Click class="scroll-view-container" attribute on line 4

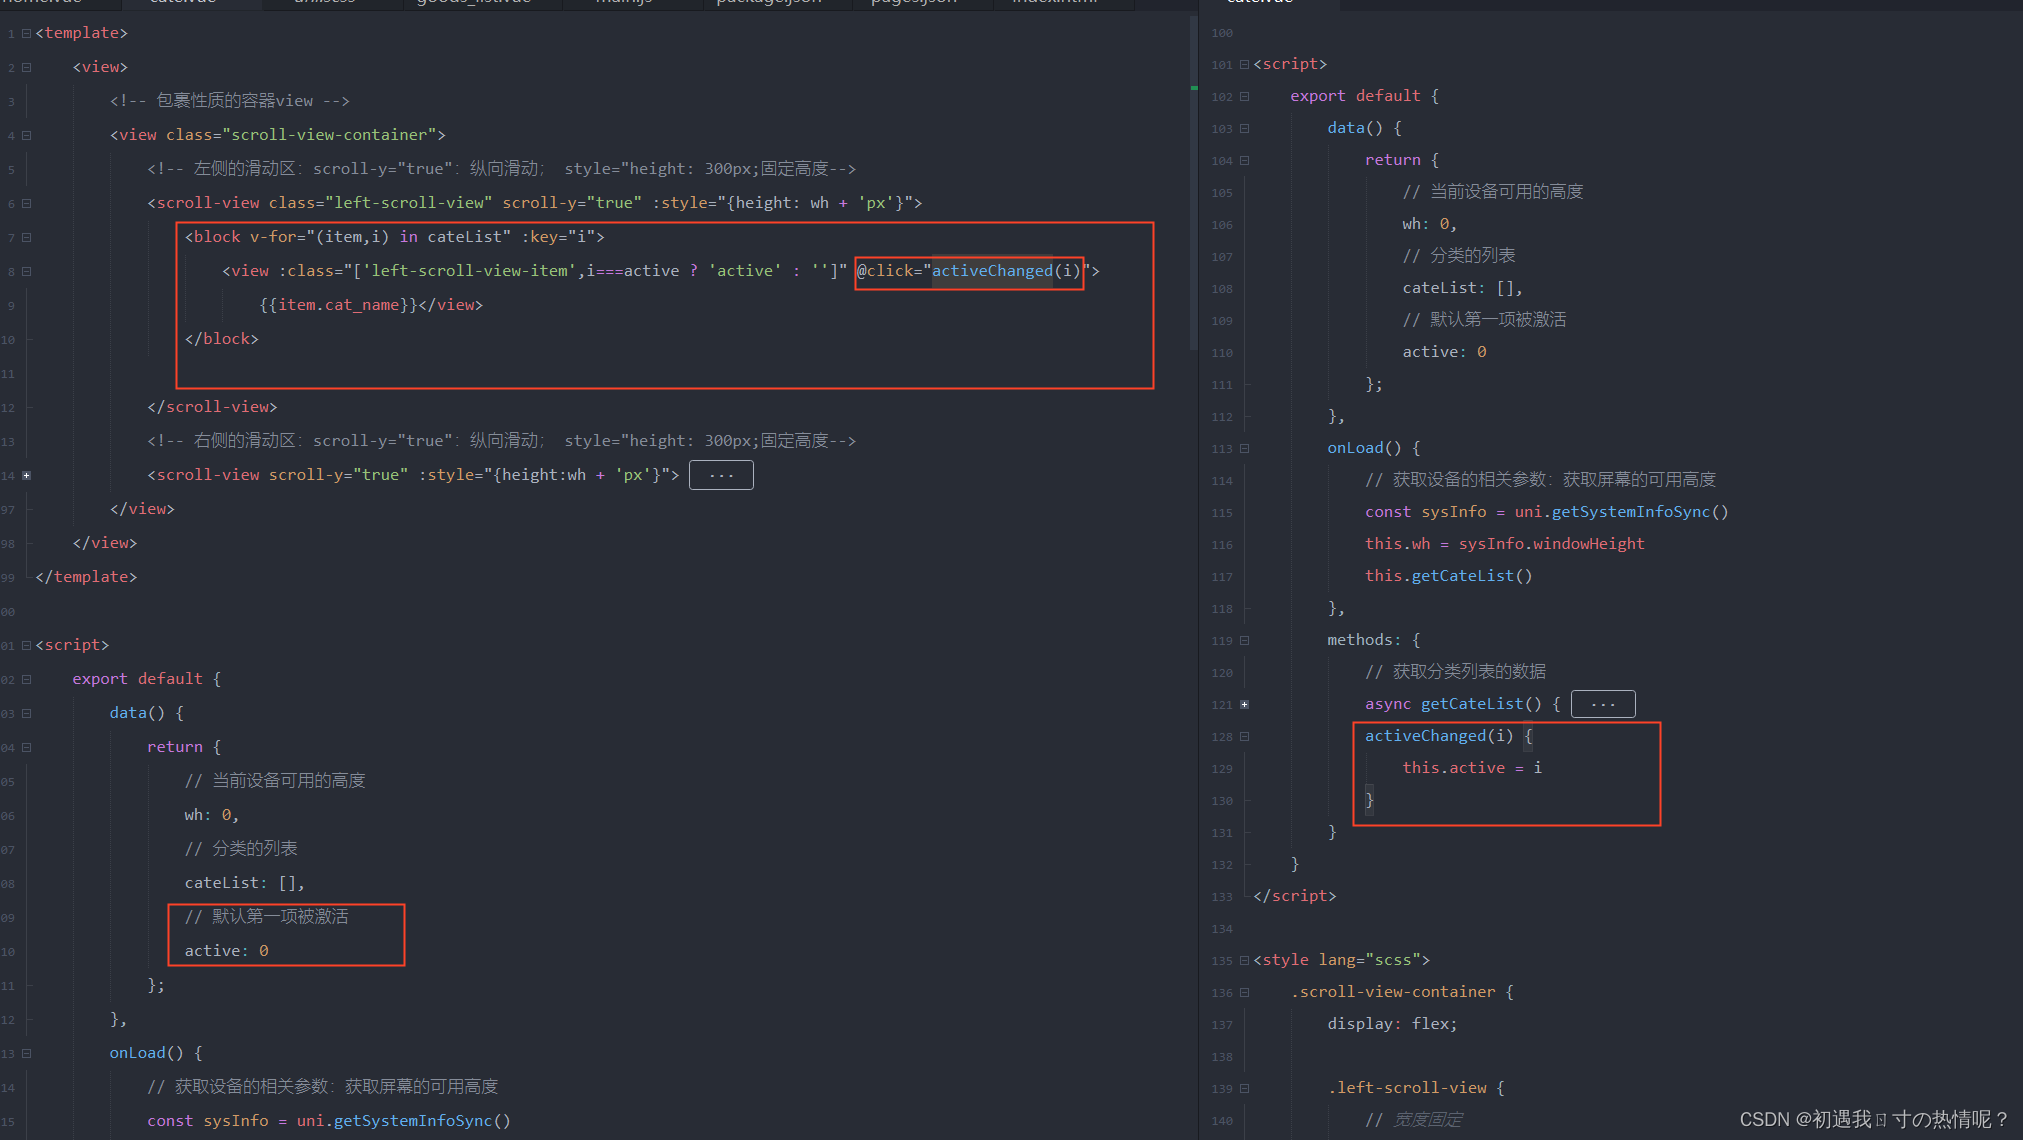point(301,135)
